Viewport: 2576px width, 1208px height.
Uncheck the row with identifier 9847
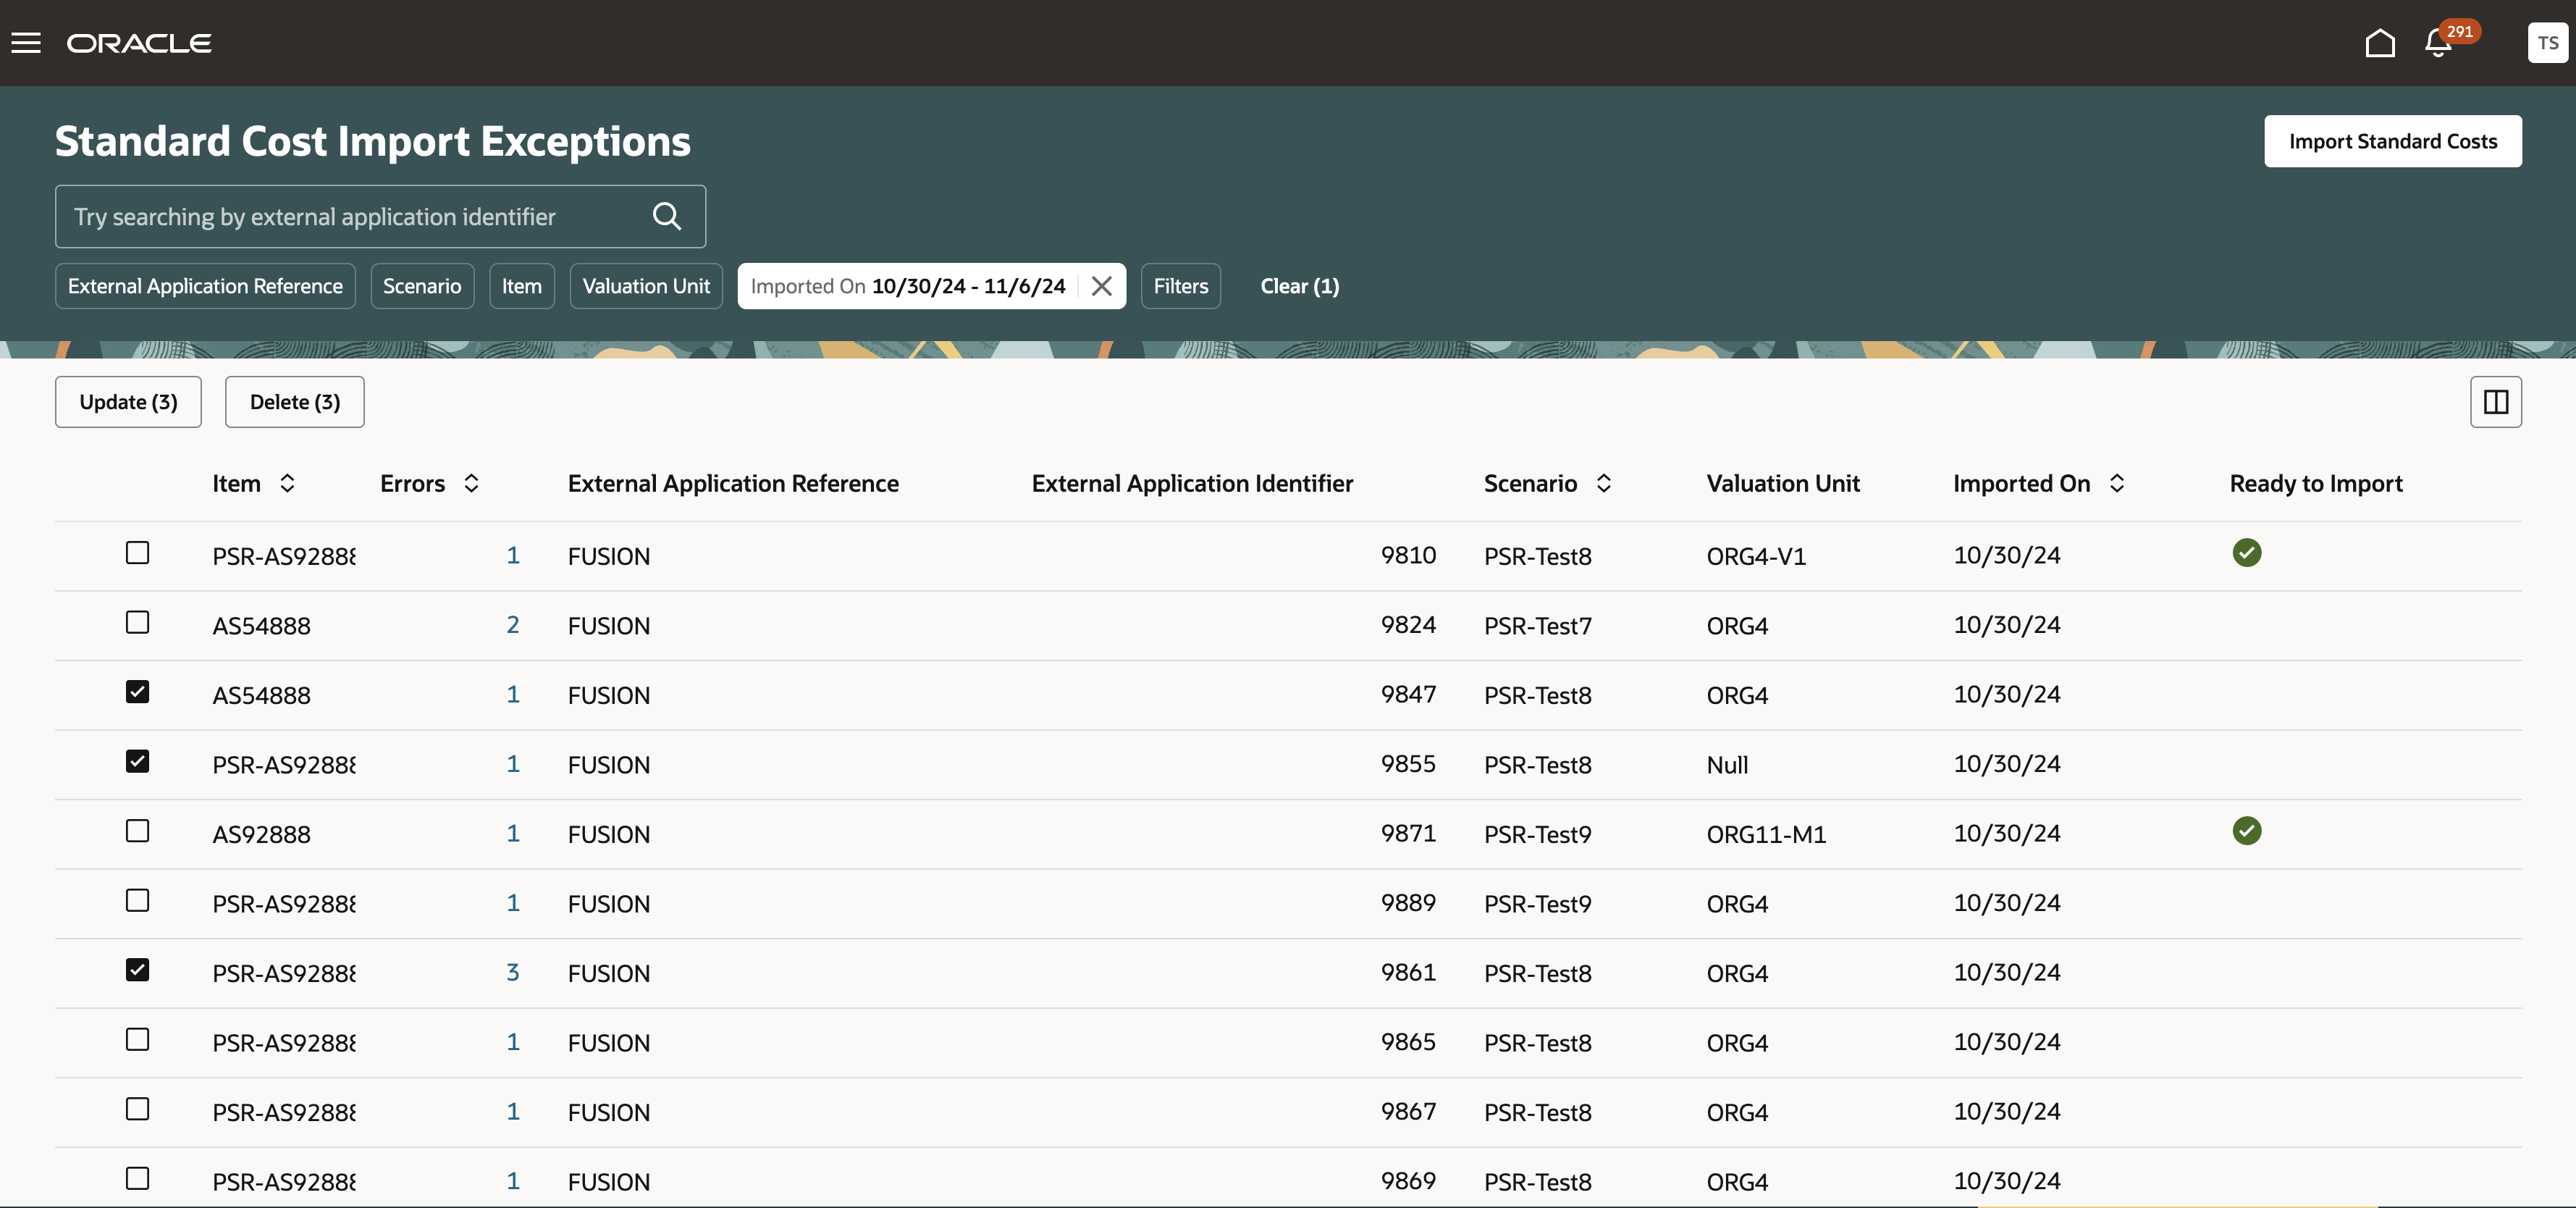point(137,692)
